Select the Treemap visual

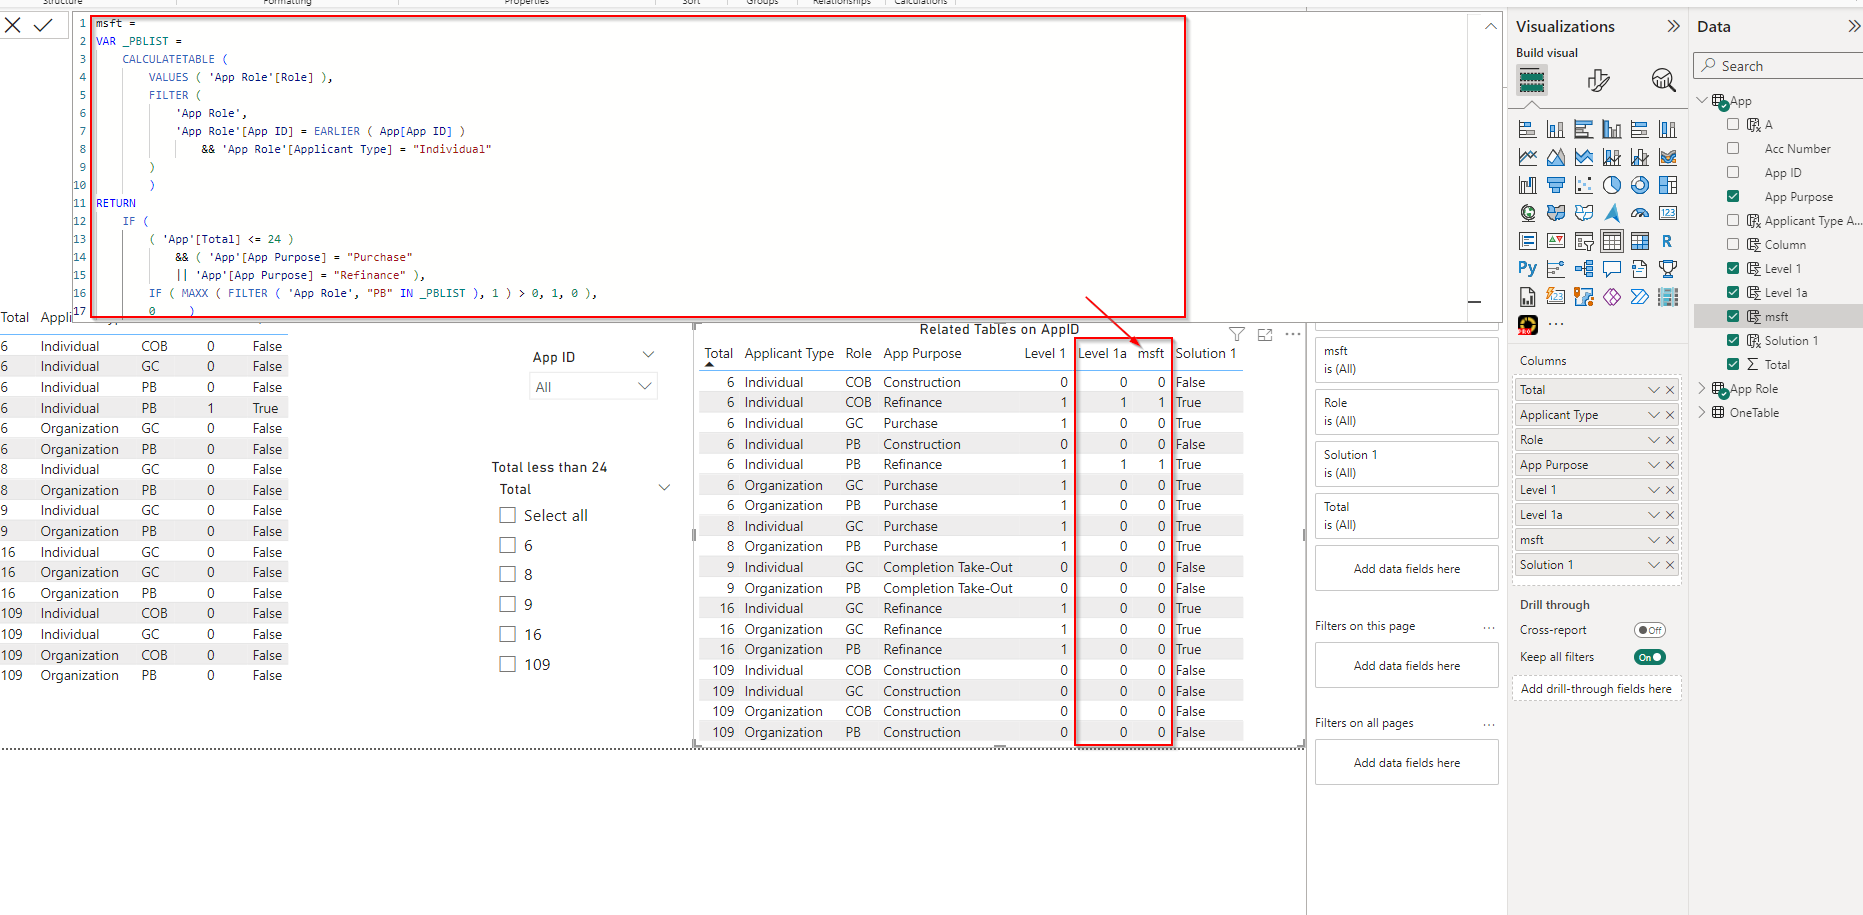[x=1668, y=185]
